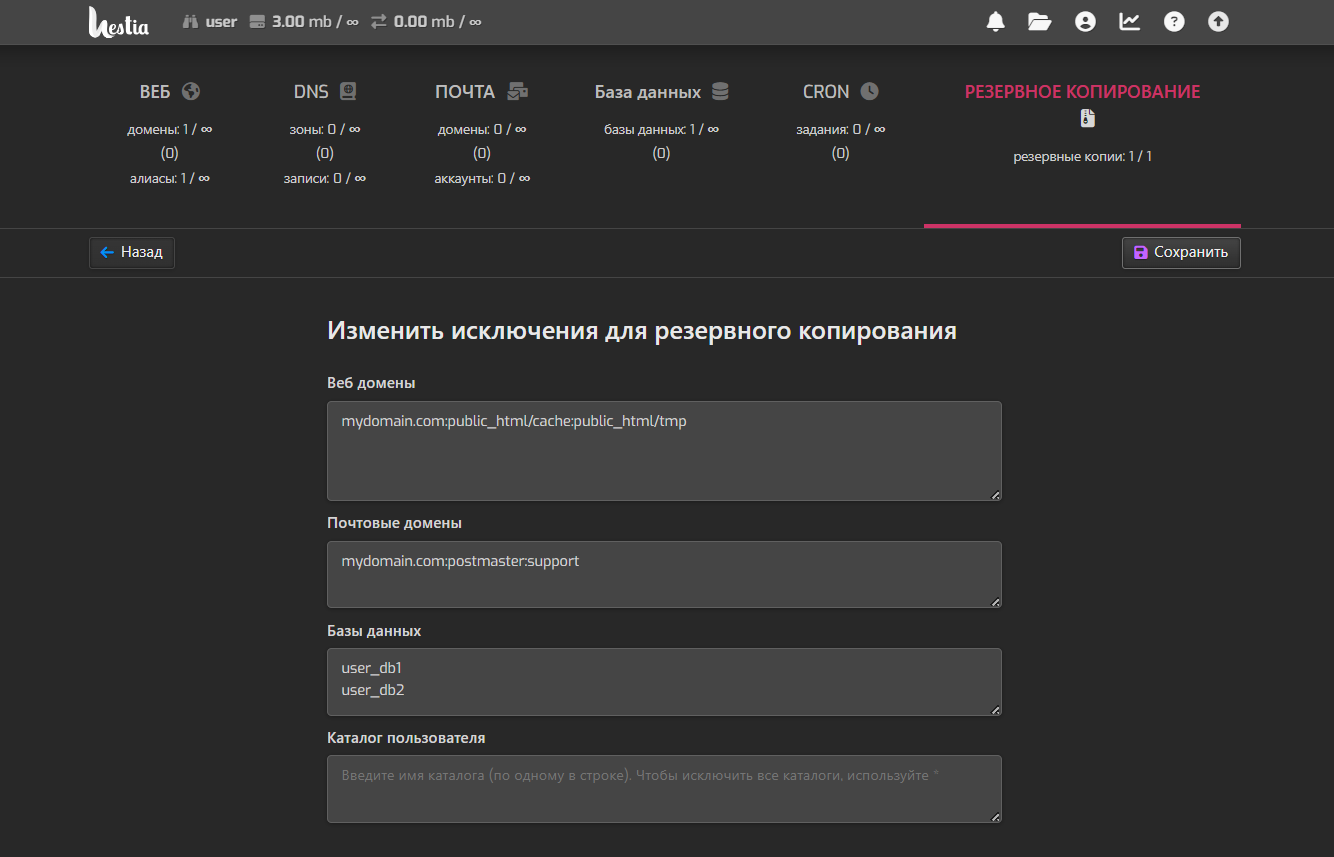This screenshot has height=857, width=1334.
Task: Click the bandwidth arrows icon
Action: (379, 21)
